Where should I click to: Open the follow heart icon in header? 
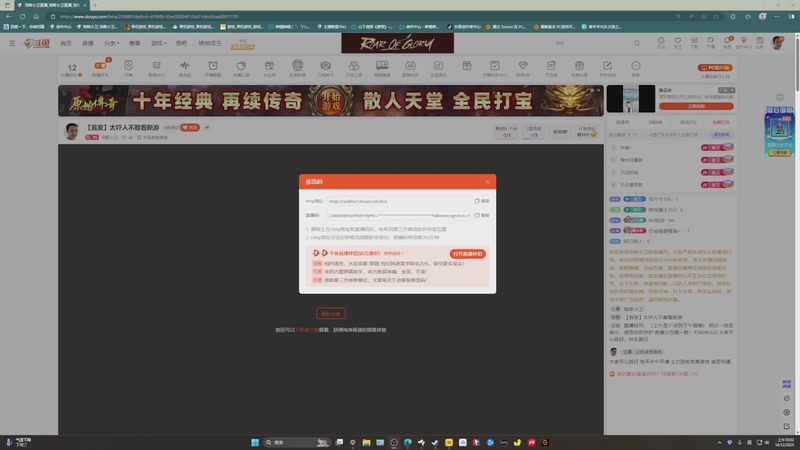678,40
